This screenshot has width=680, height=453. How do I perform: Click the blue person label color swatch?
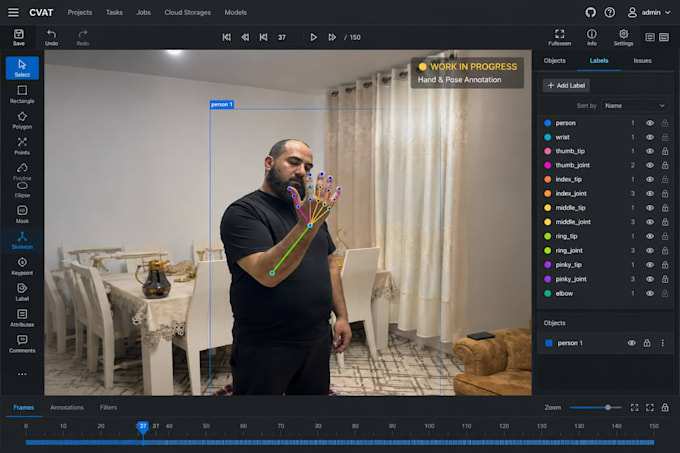[x=547, y=123]
